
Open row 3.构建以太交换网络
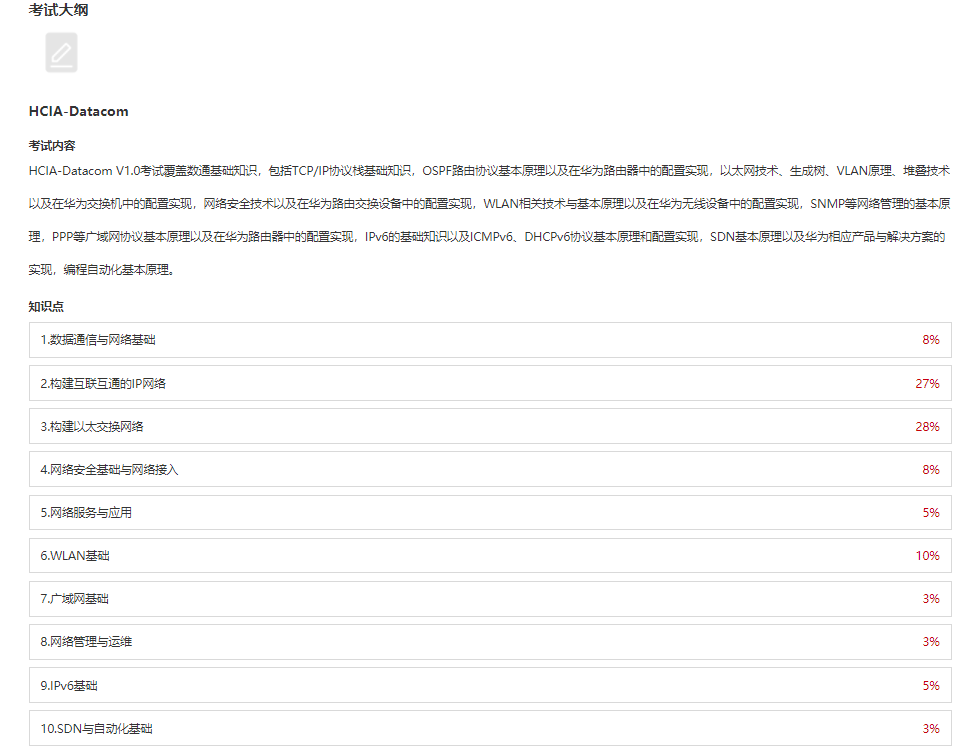pos(490,427)
